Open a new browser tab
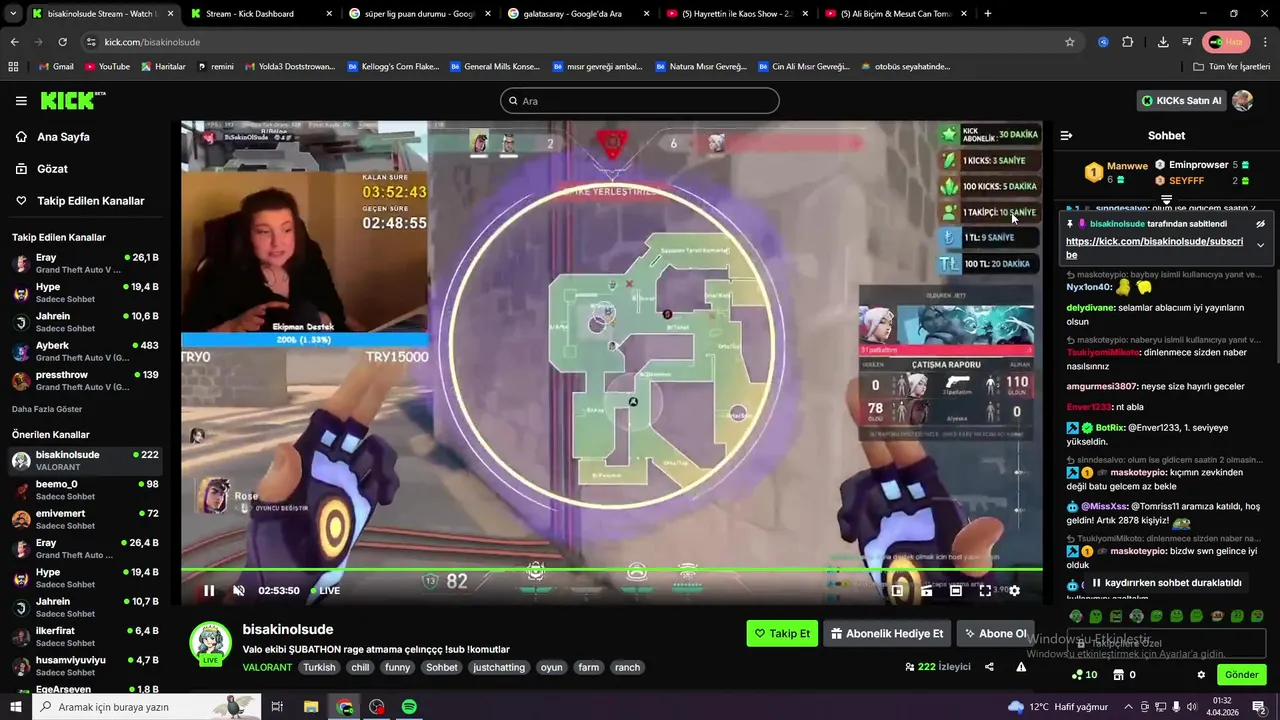This screenshot has height=720, width=1280. point(988,14)
